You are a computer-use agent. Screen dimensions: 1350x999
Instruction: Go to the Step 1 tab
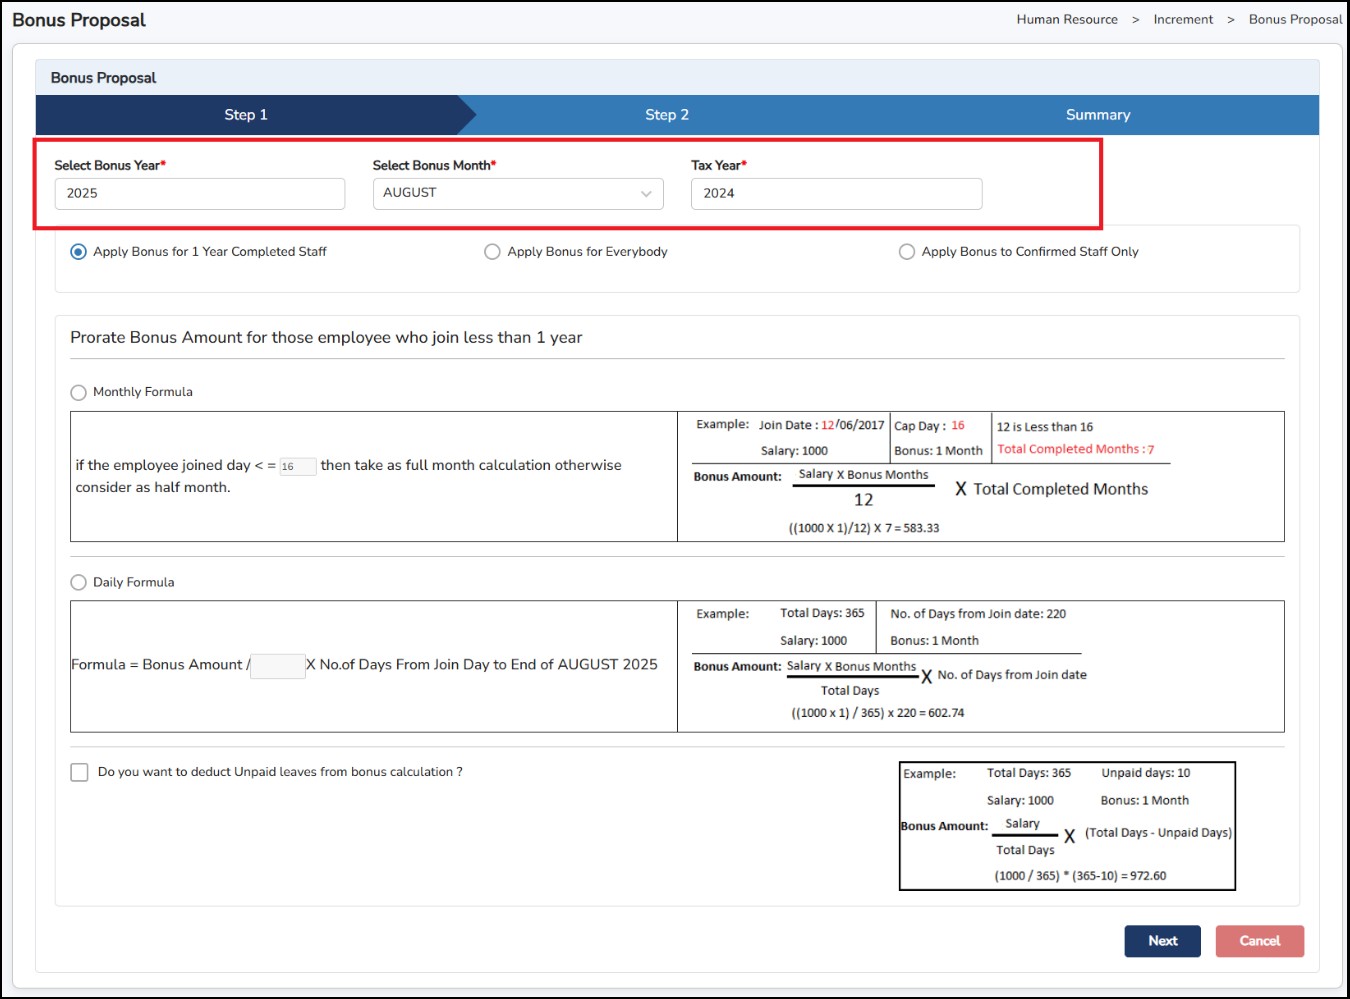tap(246, 115)
